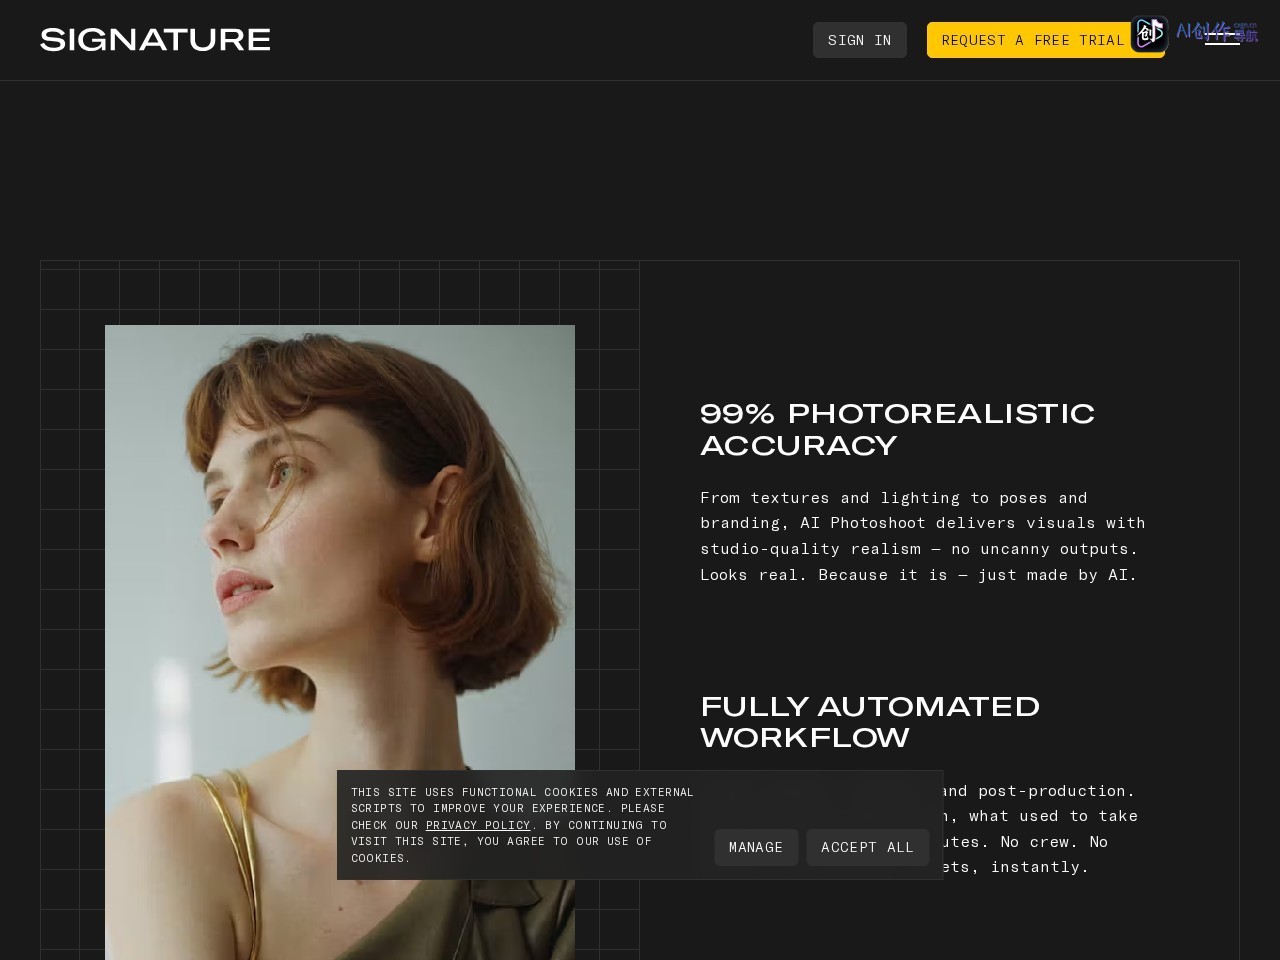The width and height of the screenshot is (1280, 960).
Task: Click cookie notice text 'THIS SITE USES FUNCTIONAL COOKIES'
Action: point(522,825)
